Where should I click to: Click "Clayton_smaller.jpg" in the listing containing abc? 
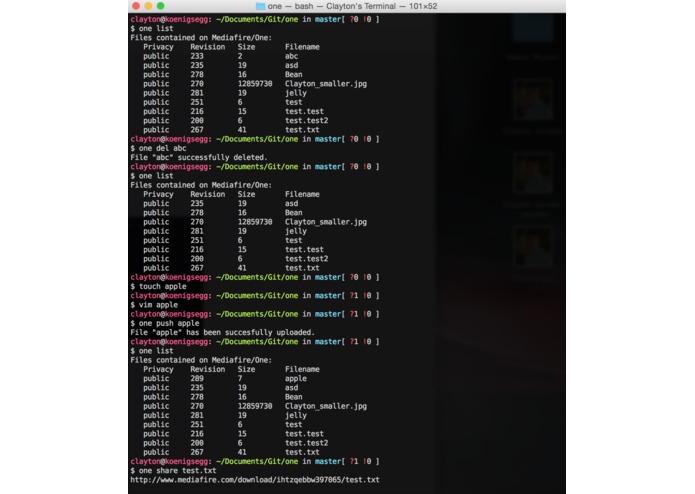click(326, 84)
